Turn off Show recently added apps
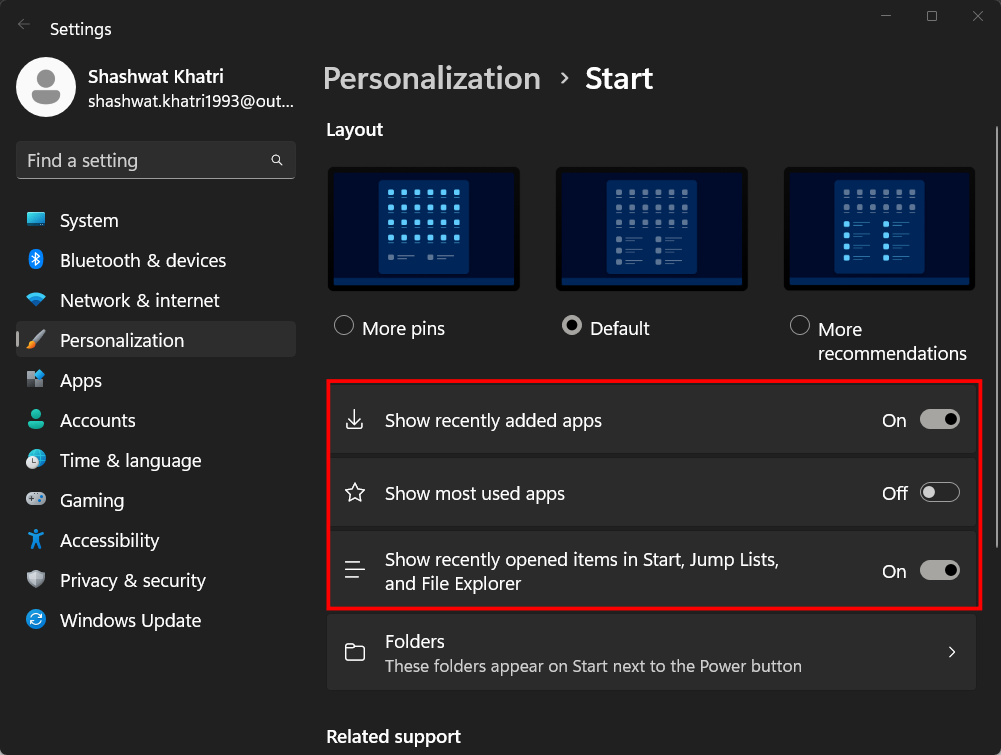 [938, 419]
